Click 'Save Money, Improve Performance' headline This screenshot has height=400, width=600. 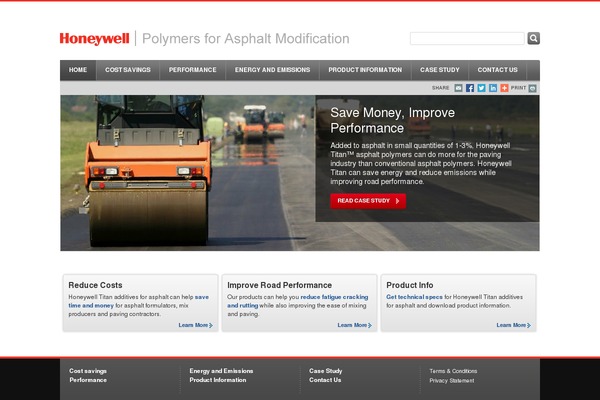[x=392, y=120]
